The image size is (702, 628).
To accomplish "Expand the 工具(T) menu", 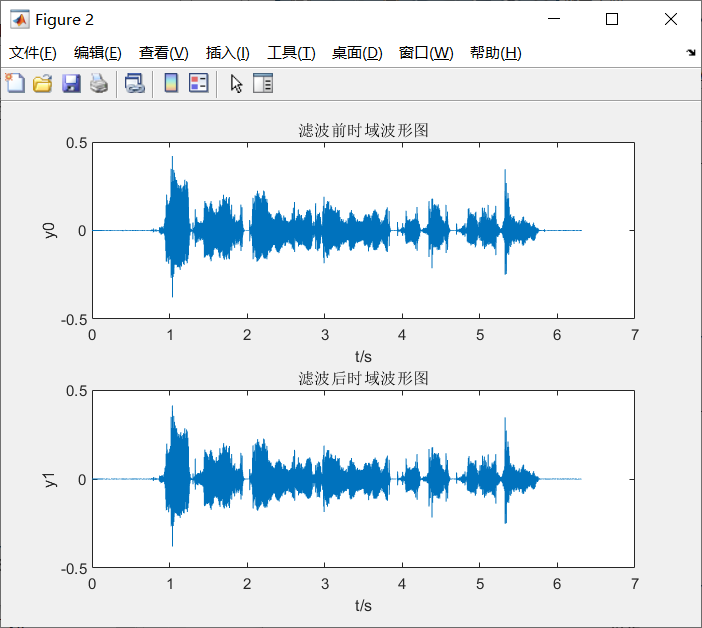I will tap(291, 53).
